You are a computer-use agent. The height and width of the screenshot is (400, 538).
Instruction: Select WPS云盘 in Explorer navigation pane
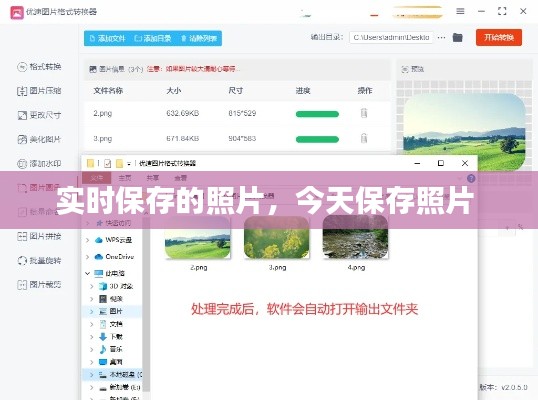click(x=113, y=240)
